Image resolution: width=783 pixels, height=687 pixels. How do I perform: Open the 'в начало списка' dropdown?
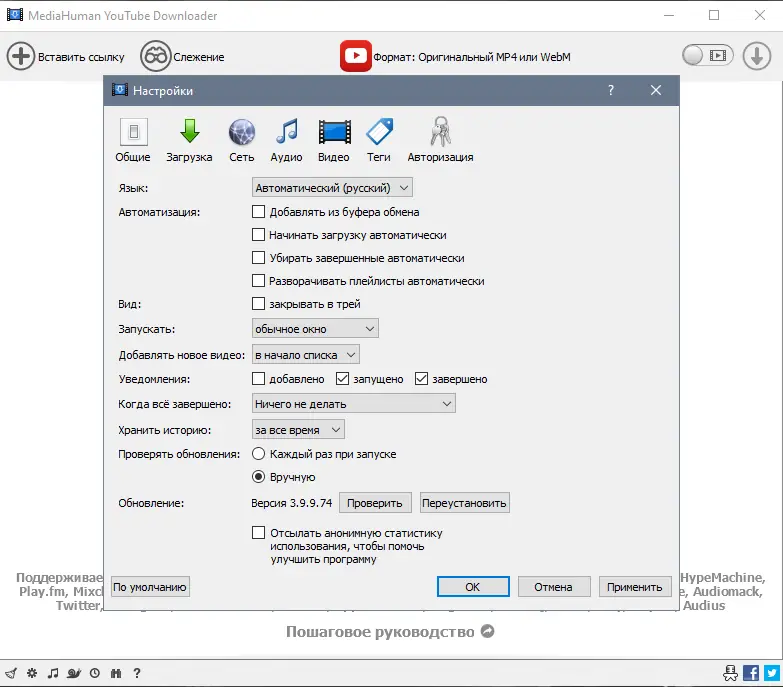306,354
